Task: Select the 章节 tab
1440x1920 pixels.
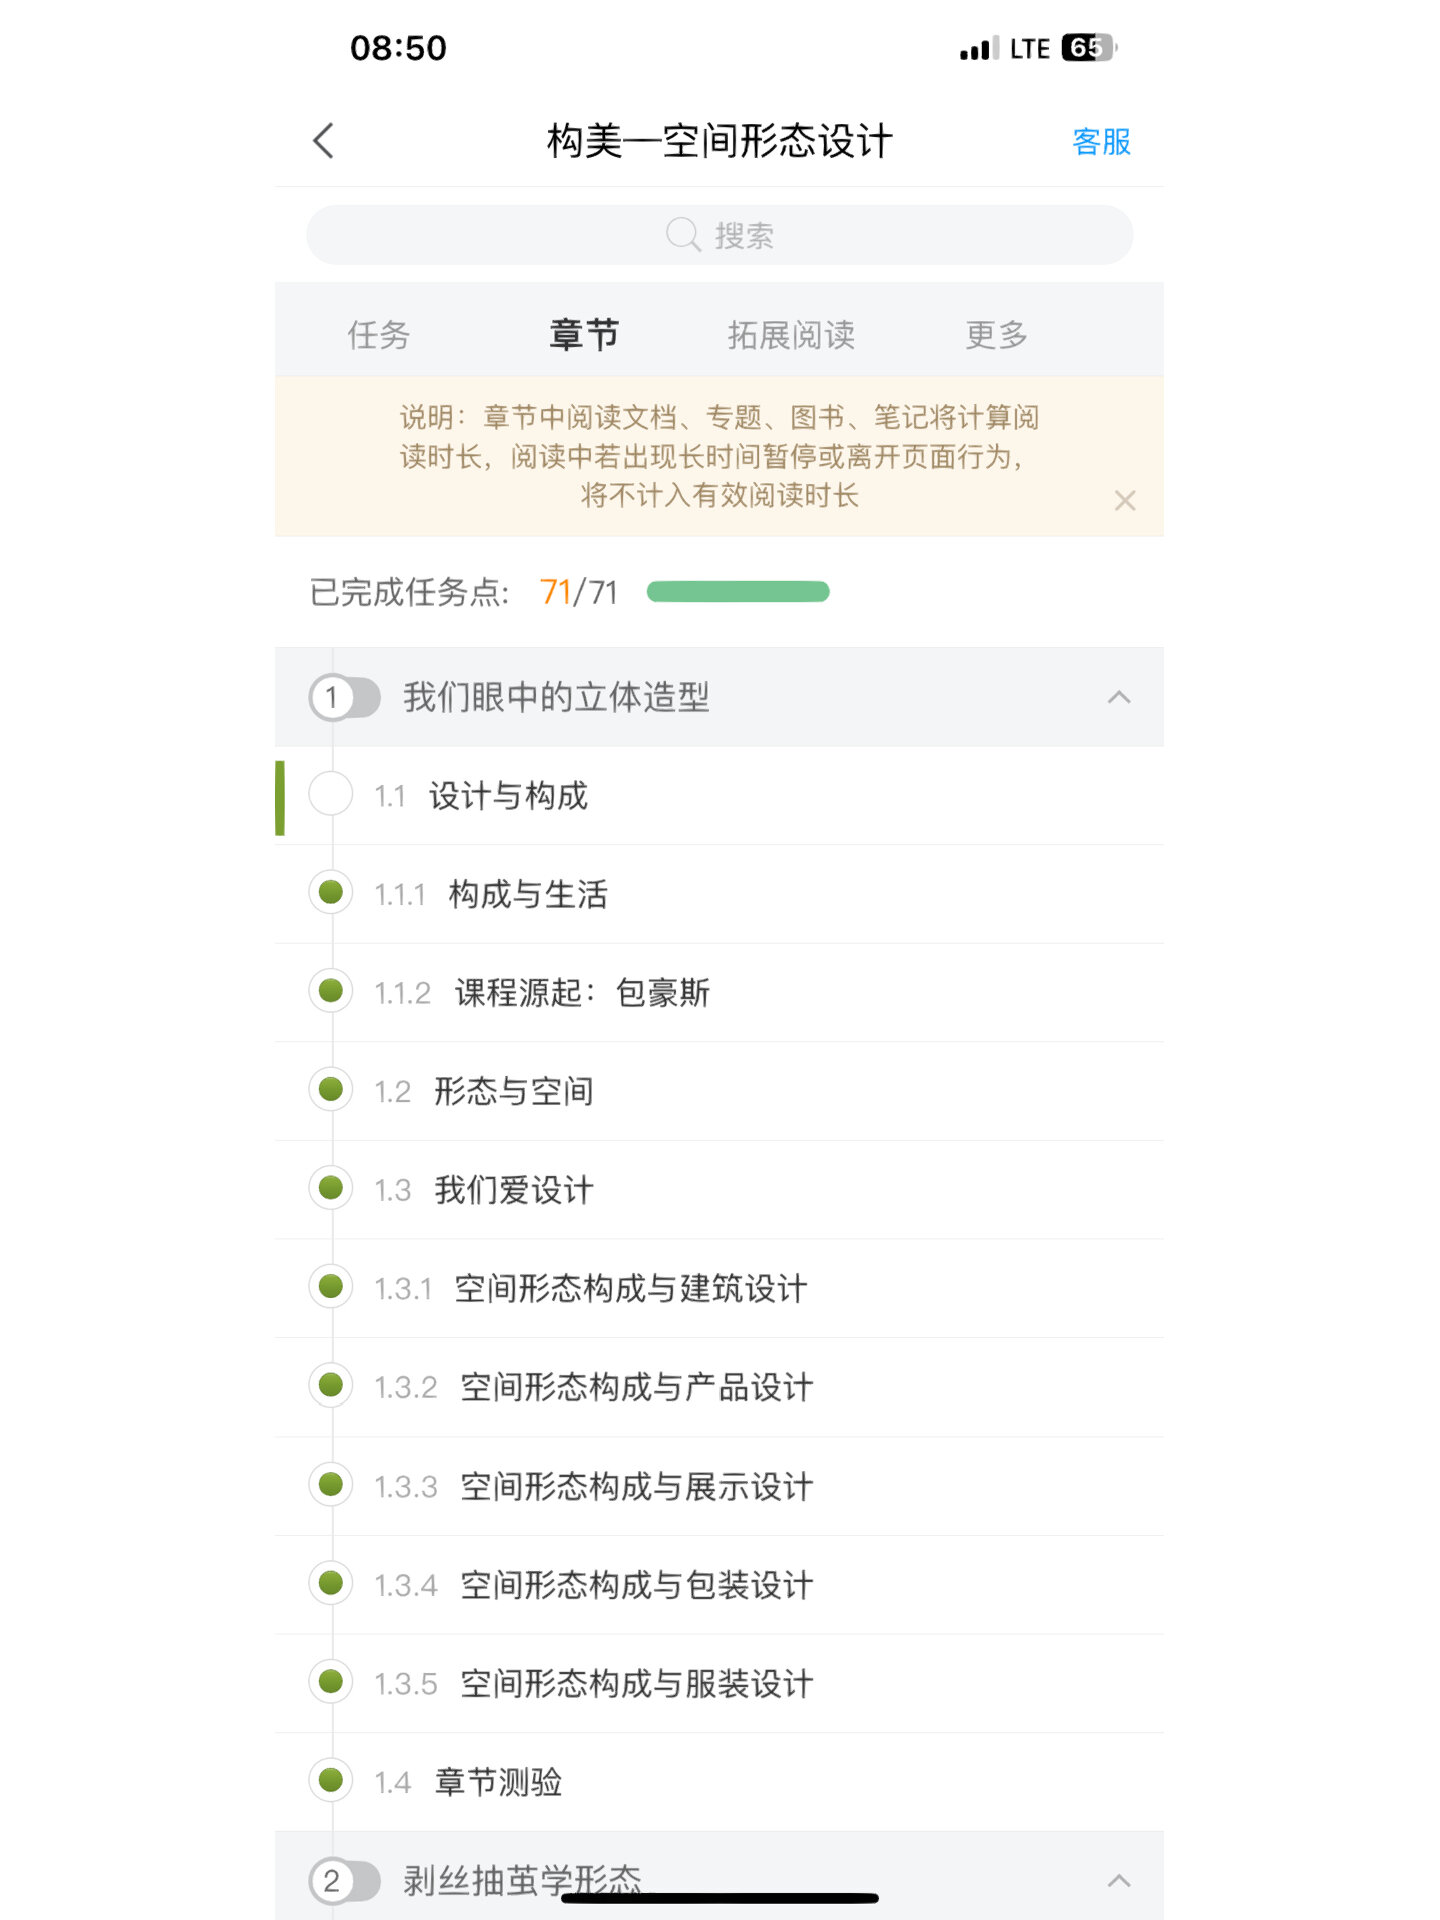Action: (x=584, y=335)
